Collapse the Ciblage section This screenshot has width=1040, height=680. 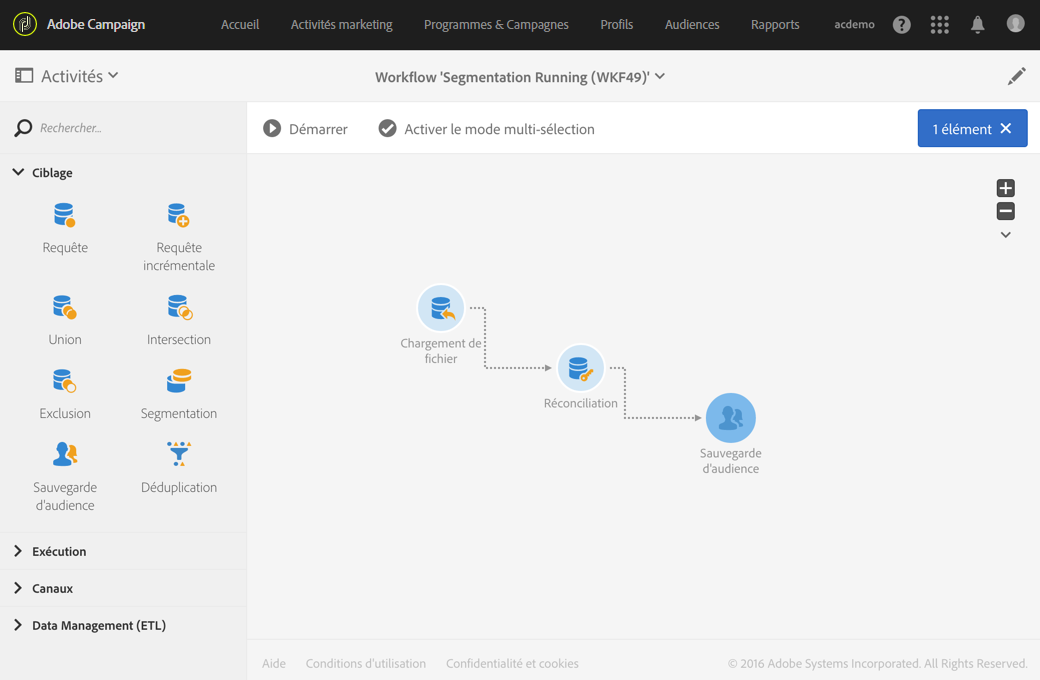tap(18, 173)
